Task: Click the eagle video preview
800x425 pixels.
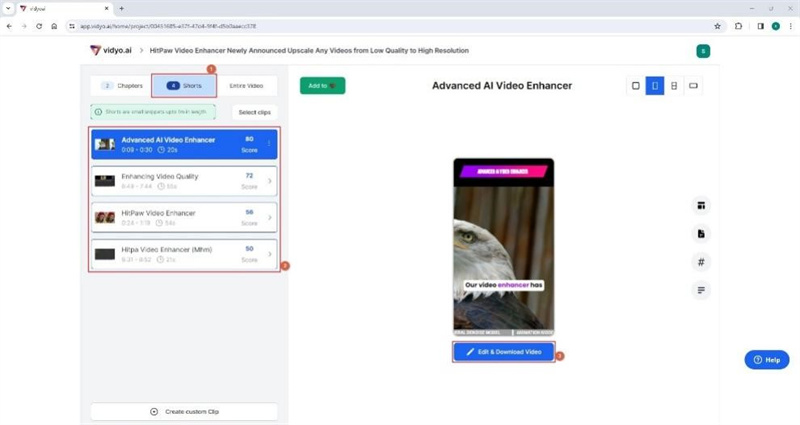Action: [x=504, y=246]
